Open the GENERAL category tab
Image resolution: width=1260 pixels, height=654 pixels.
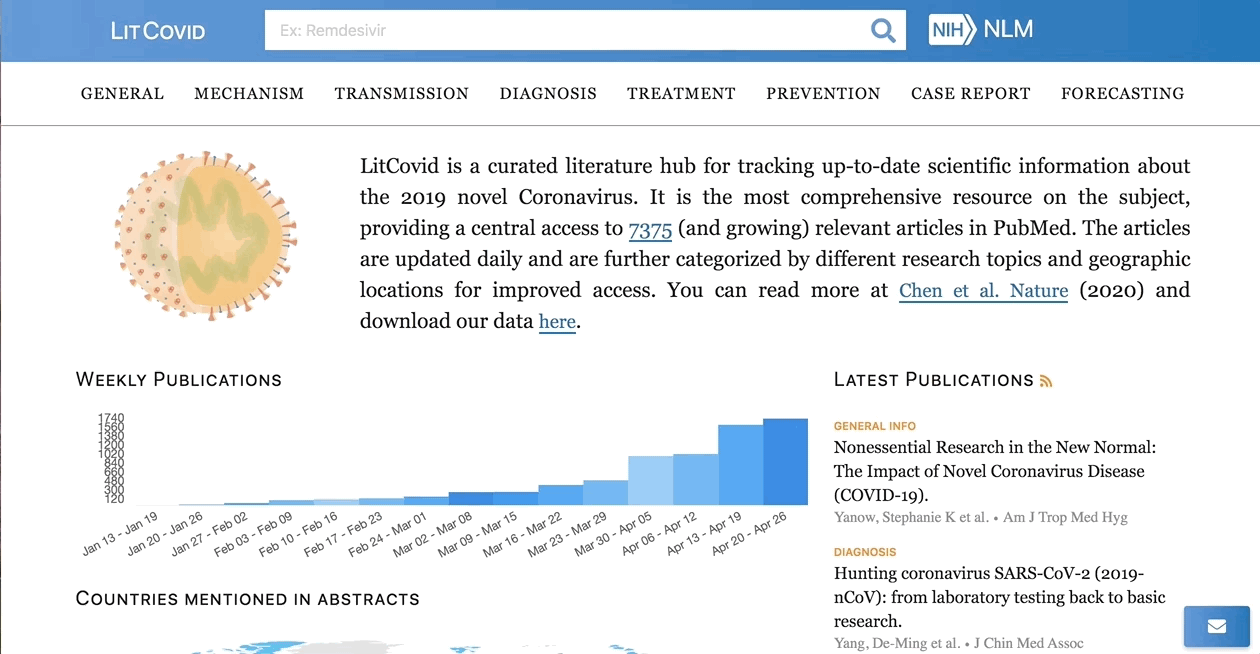[122, 93]
